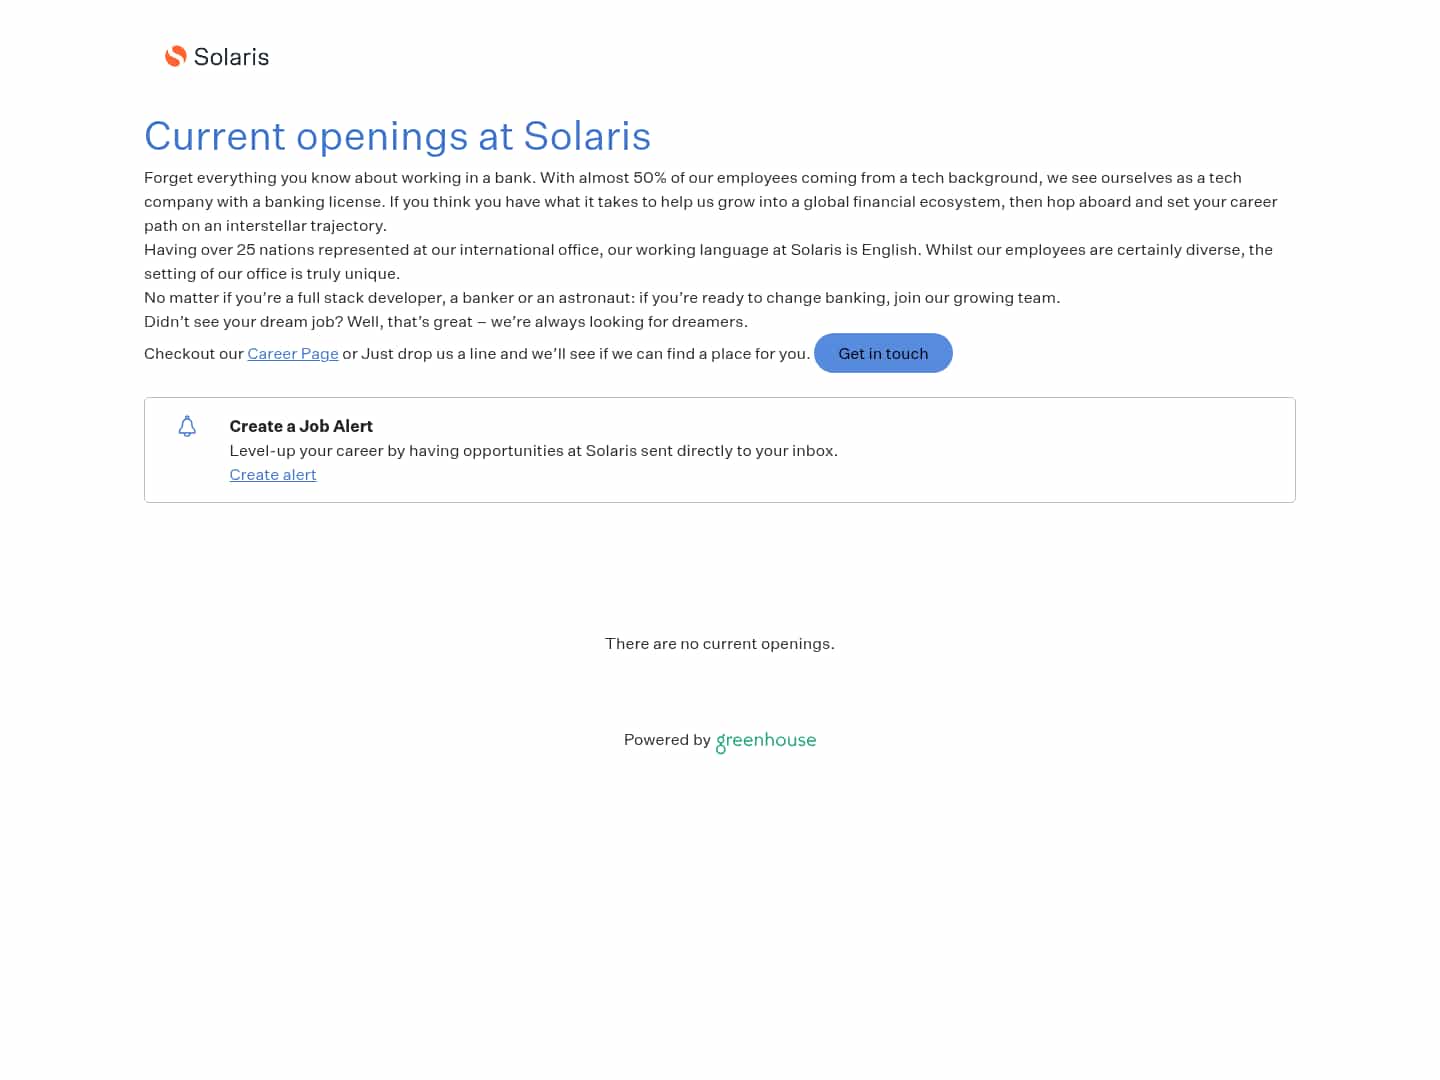The height and width of the screenshot is (1080, 1440).
Task: Click the notification bell beside Create a Job Alert
Action: [187, 426]
